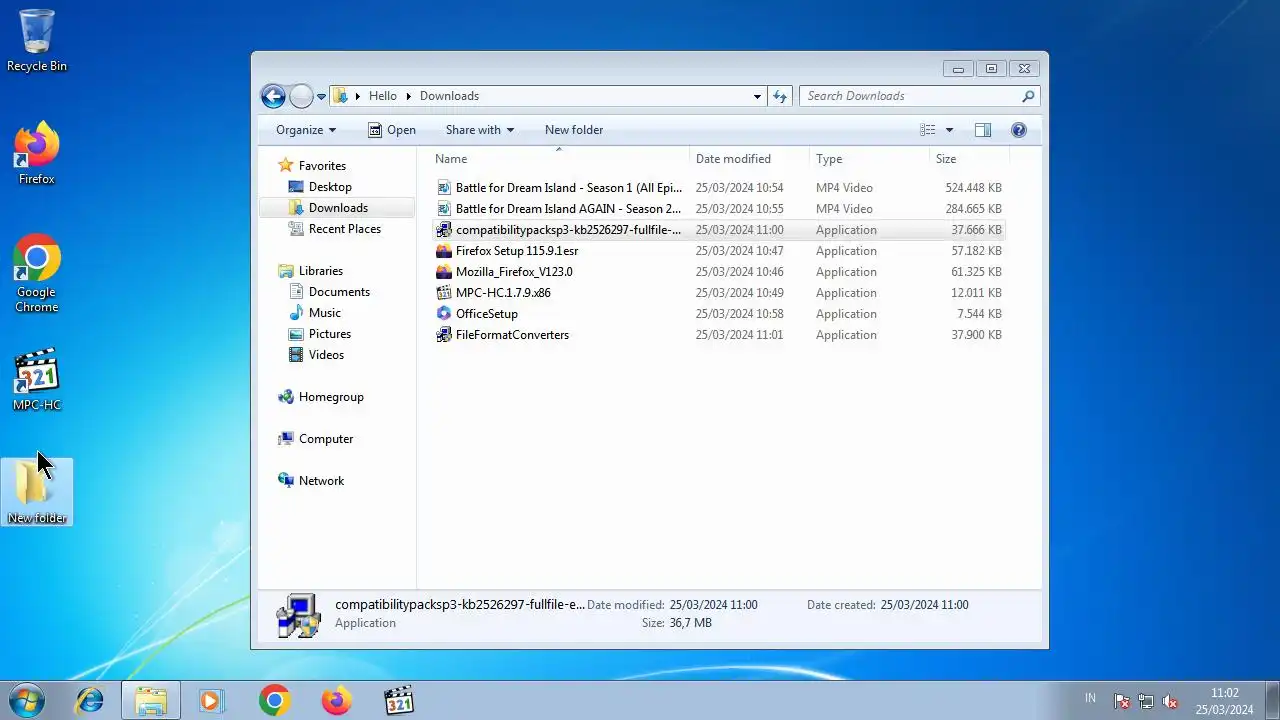Select FileFormatConverters file
Image resolution: width=1280 pixels, height=720 pixels.
point(719,335)
